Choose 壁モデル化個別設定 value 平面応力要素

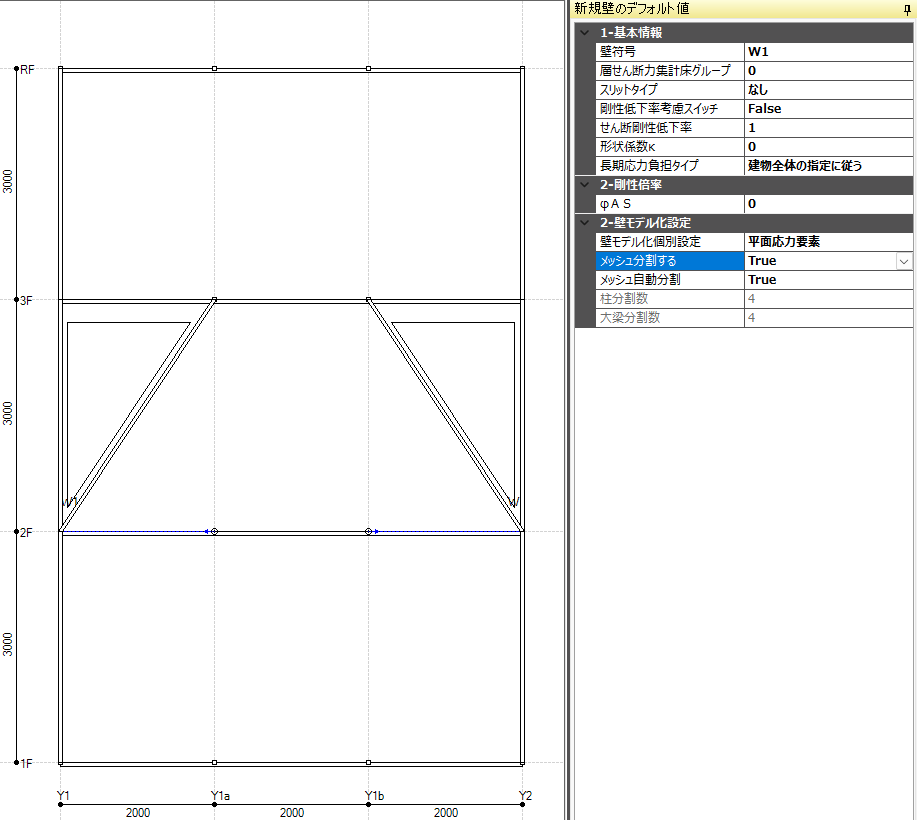[828, 242]
